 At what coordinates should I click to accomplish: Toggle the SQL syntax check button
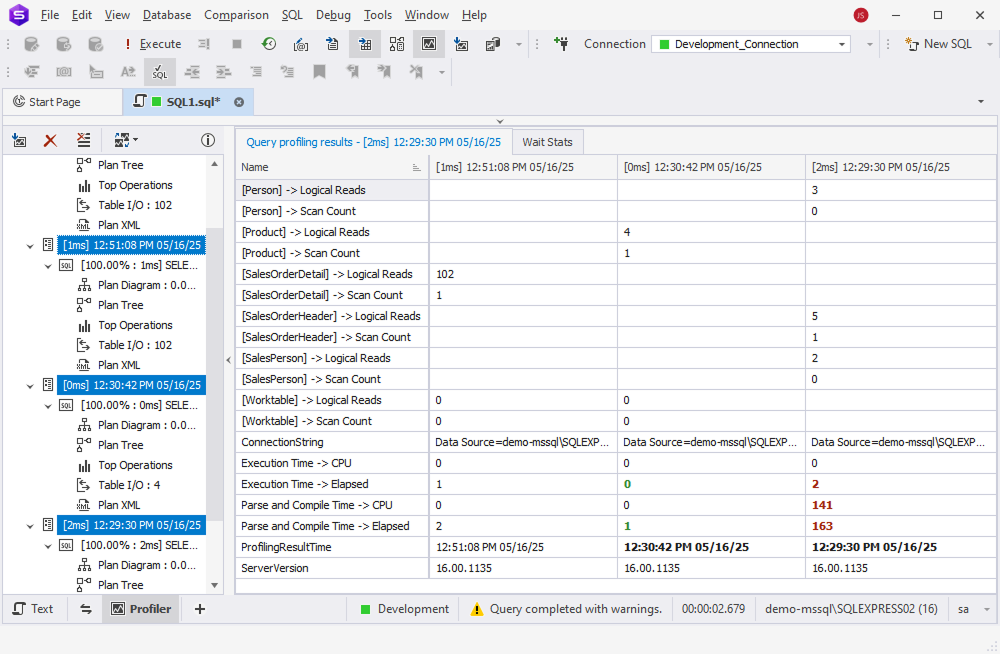pyautogui.click(x=160, y=71)
